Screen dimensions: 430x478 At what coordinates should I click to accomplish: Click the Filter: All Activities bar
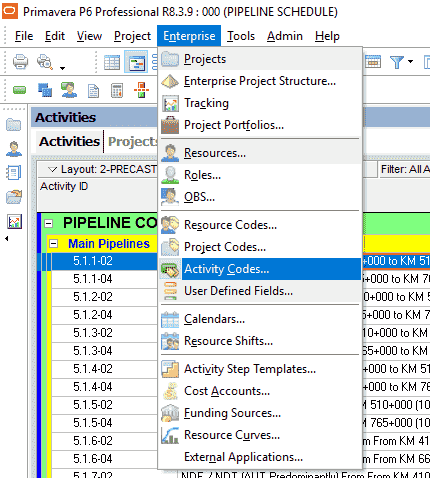[404, 169]
